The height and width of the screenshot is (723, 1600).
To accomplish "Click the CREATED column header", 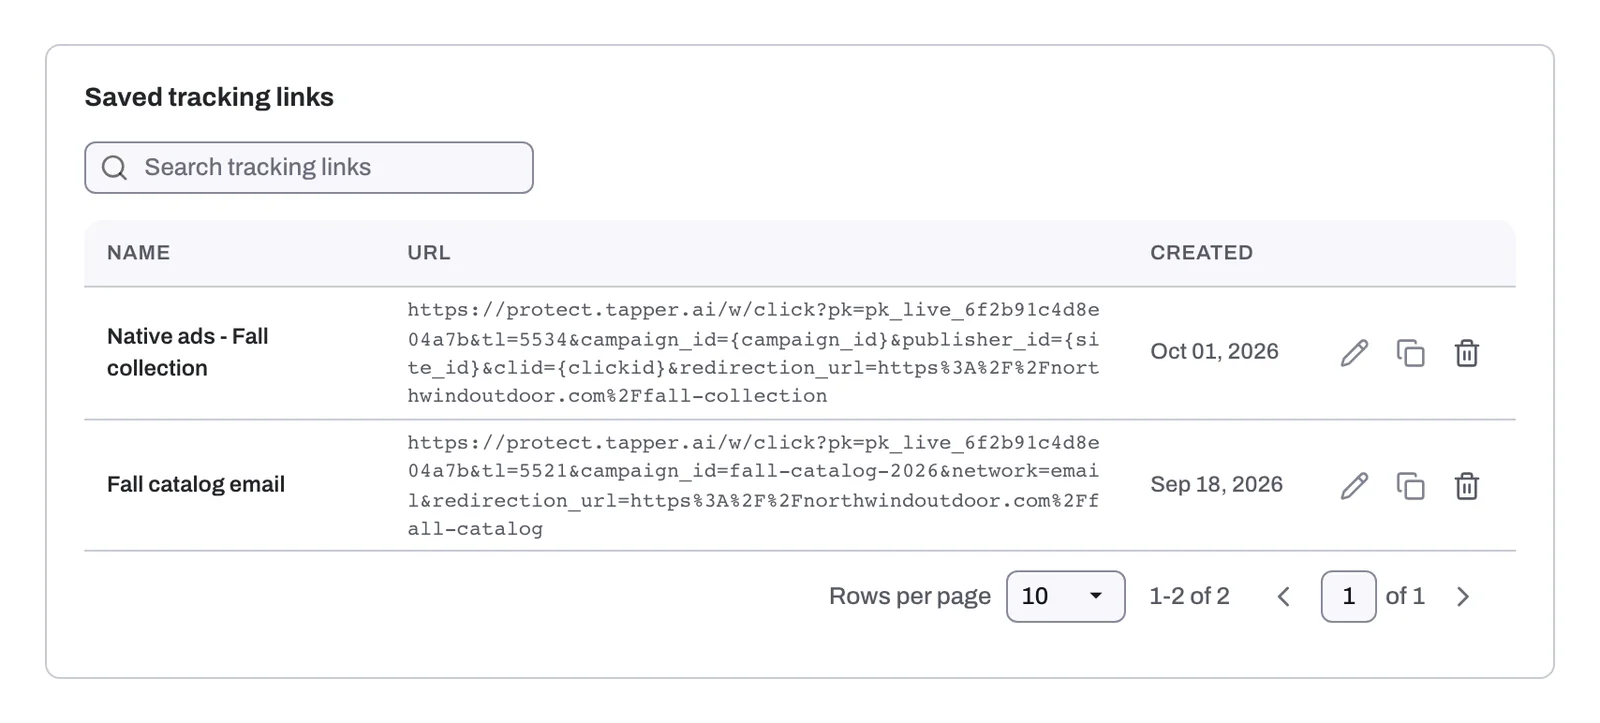I will pyautogui.click(x=1201, y=253).
